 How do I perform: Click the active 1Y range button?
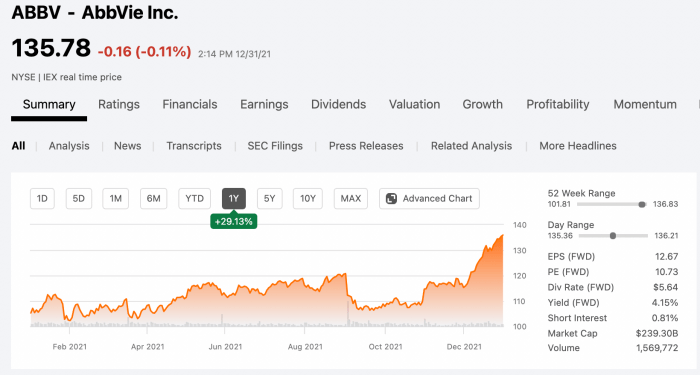234,199
